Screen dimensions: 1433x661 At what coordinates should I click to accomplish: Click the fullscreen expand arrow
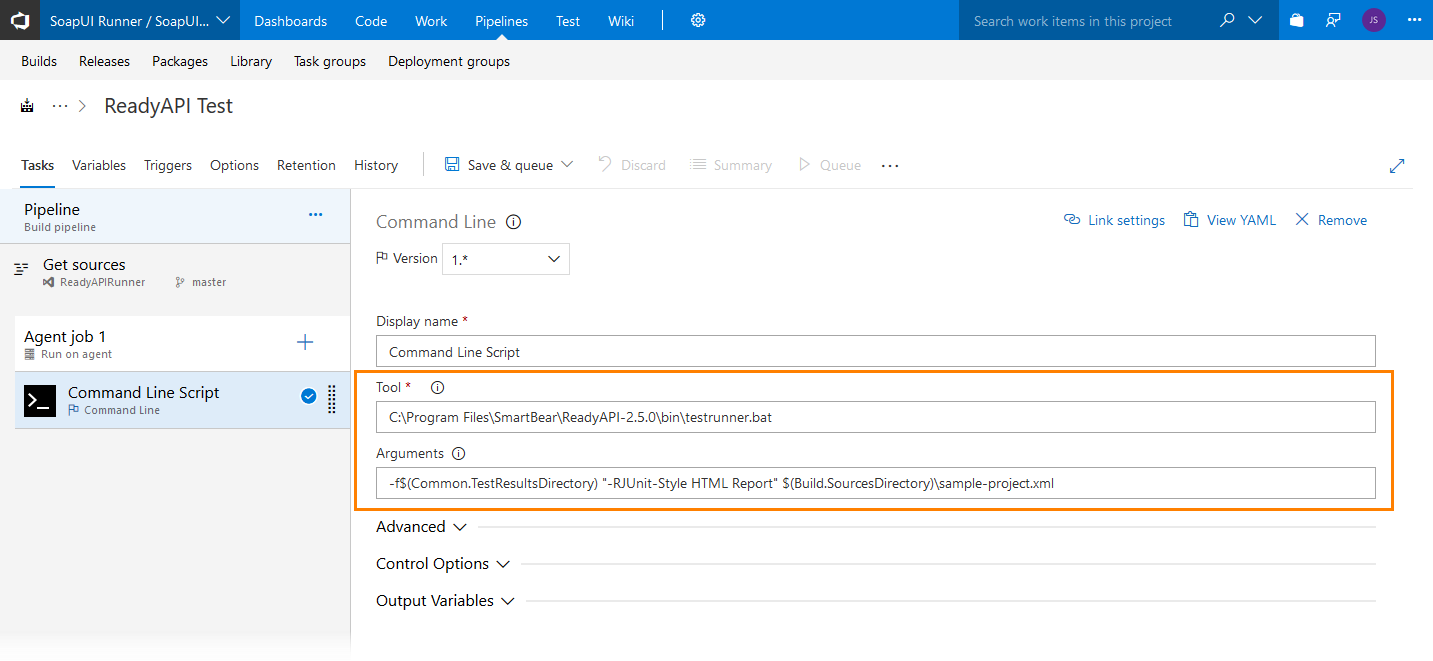click(x=1397, y=165)
